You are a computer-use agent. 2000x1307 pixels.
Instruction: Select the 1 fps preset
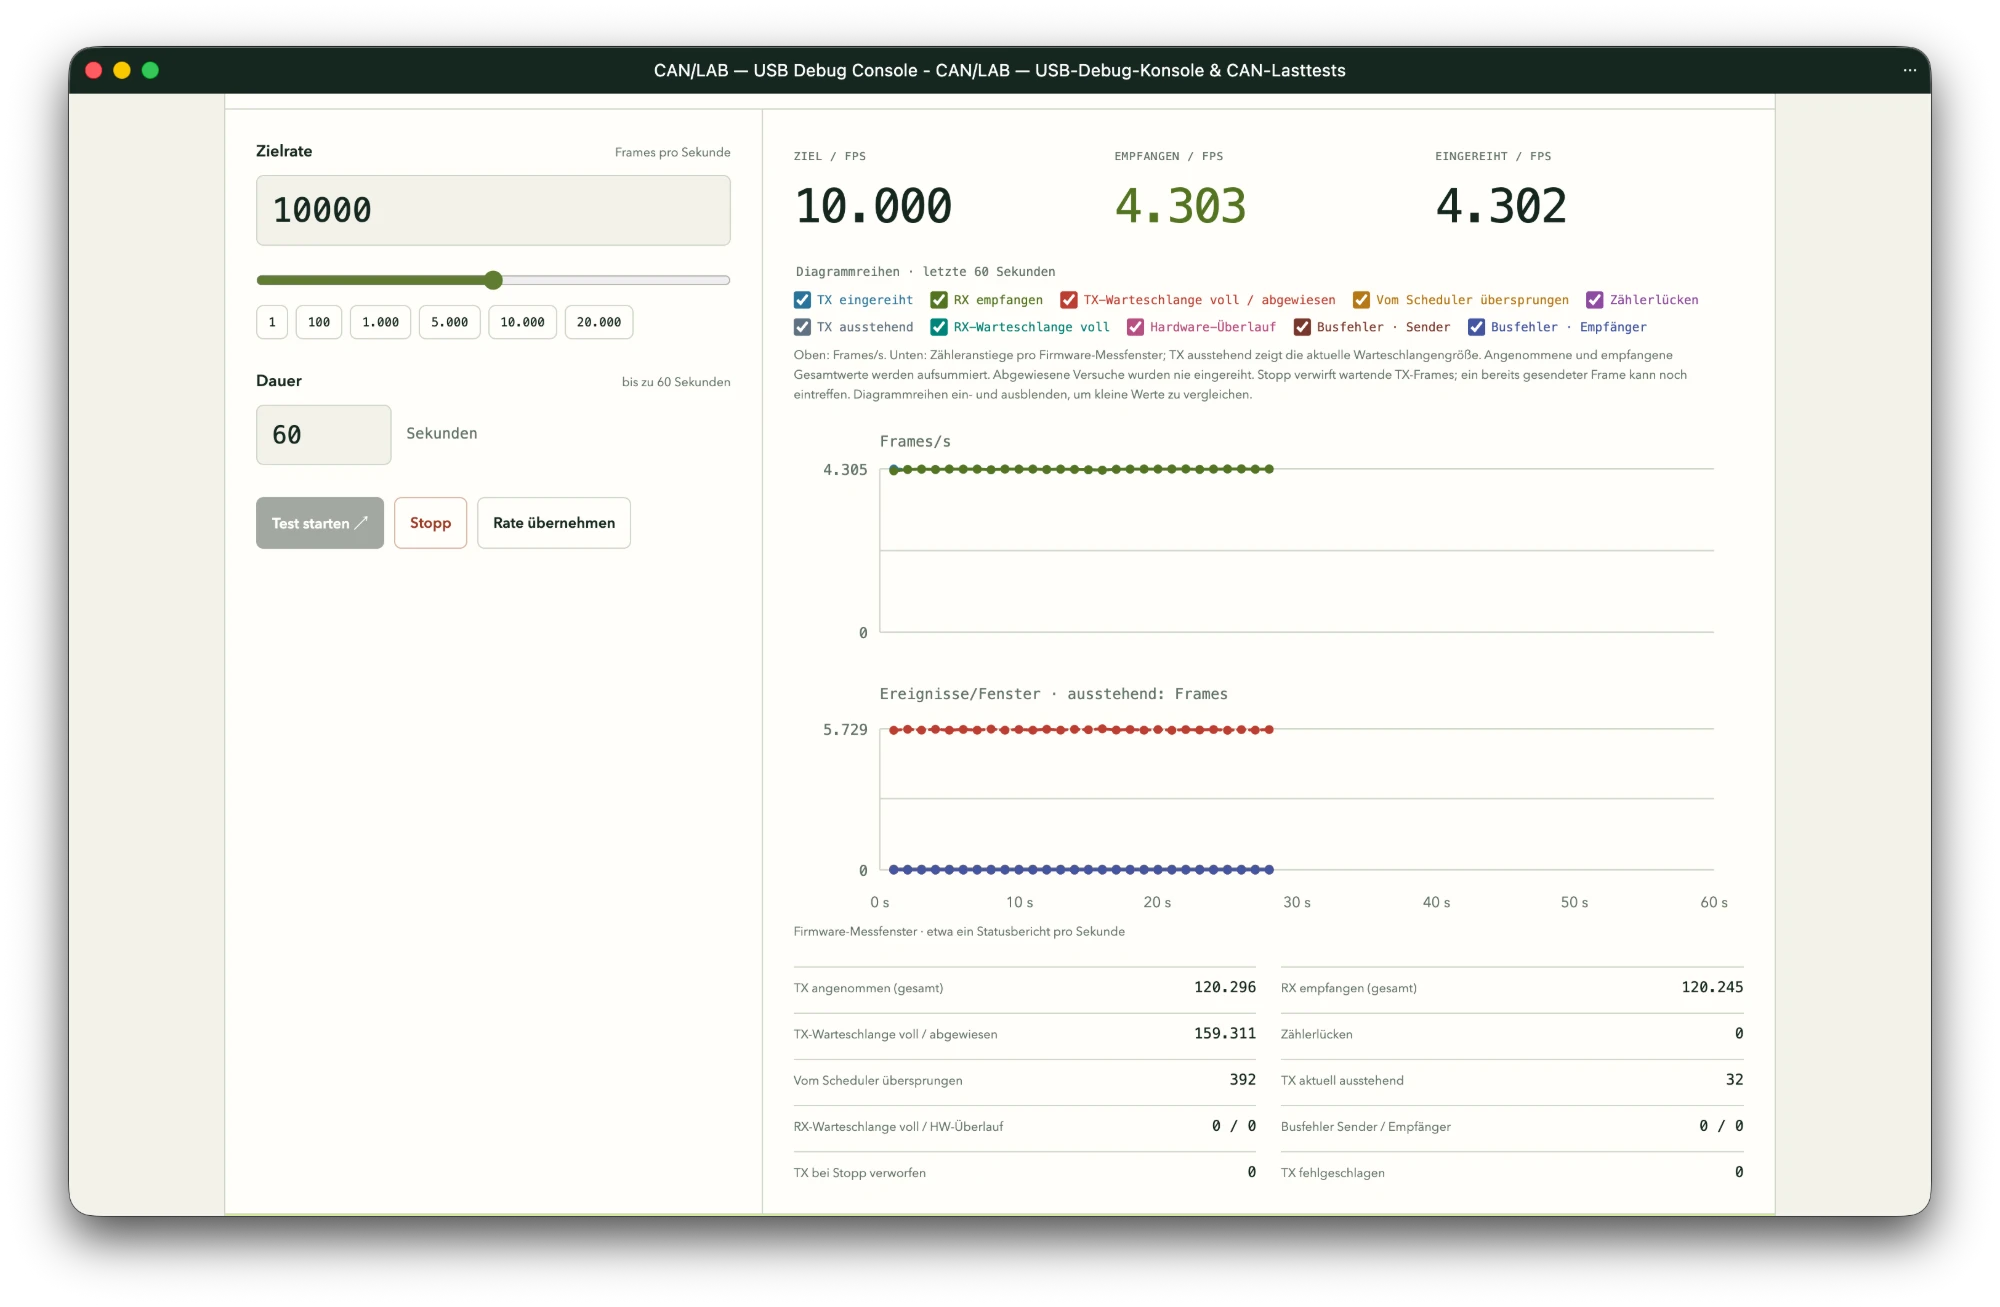(272, 322)
